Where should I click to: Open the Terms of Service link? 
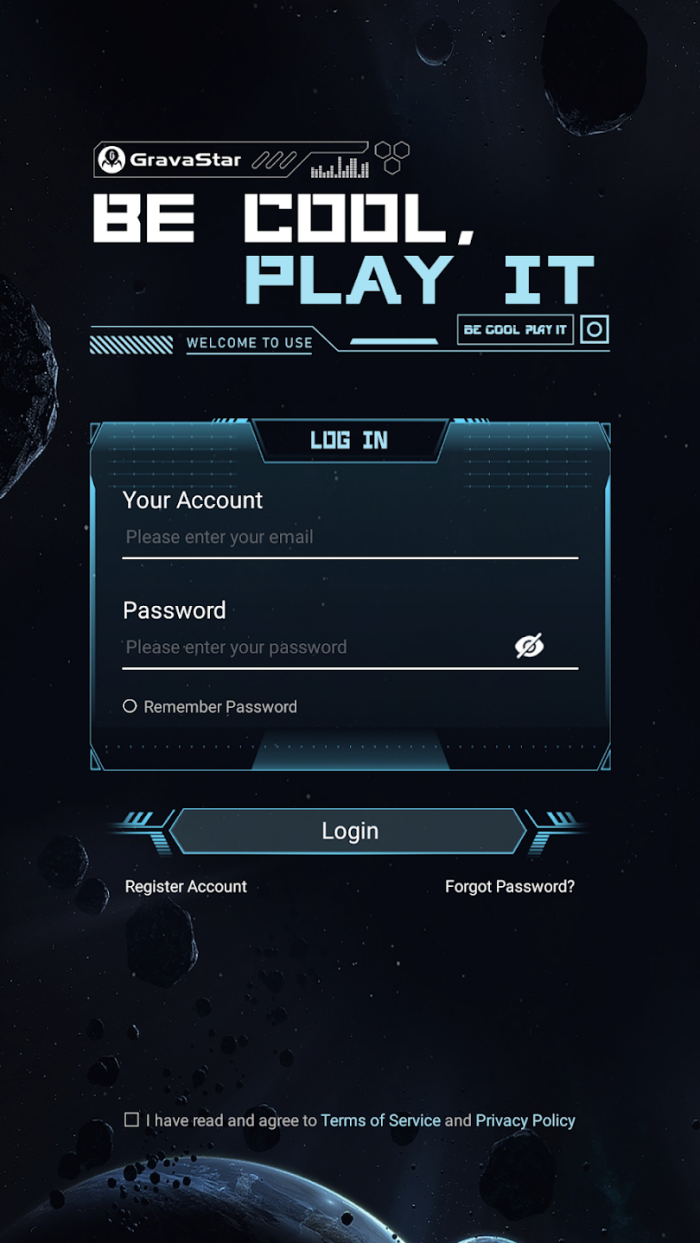click(381, 1120)
